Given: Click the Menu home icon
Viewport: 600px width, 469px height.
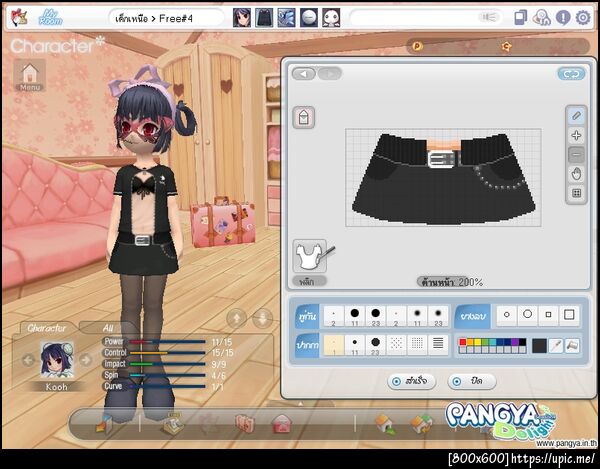Looking at the screenshot, I should (30, 75).
